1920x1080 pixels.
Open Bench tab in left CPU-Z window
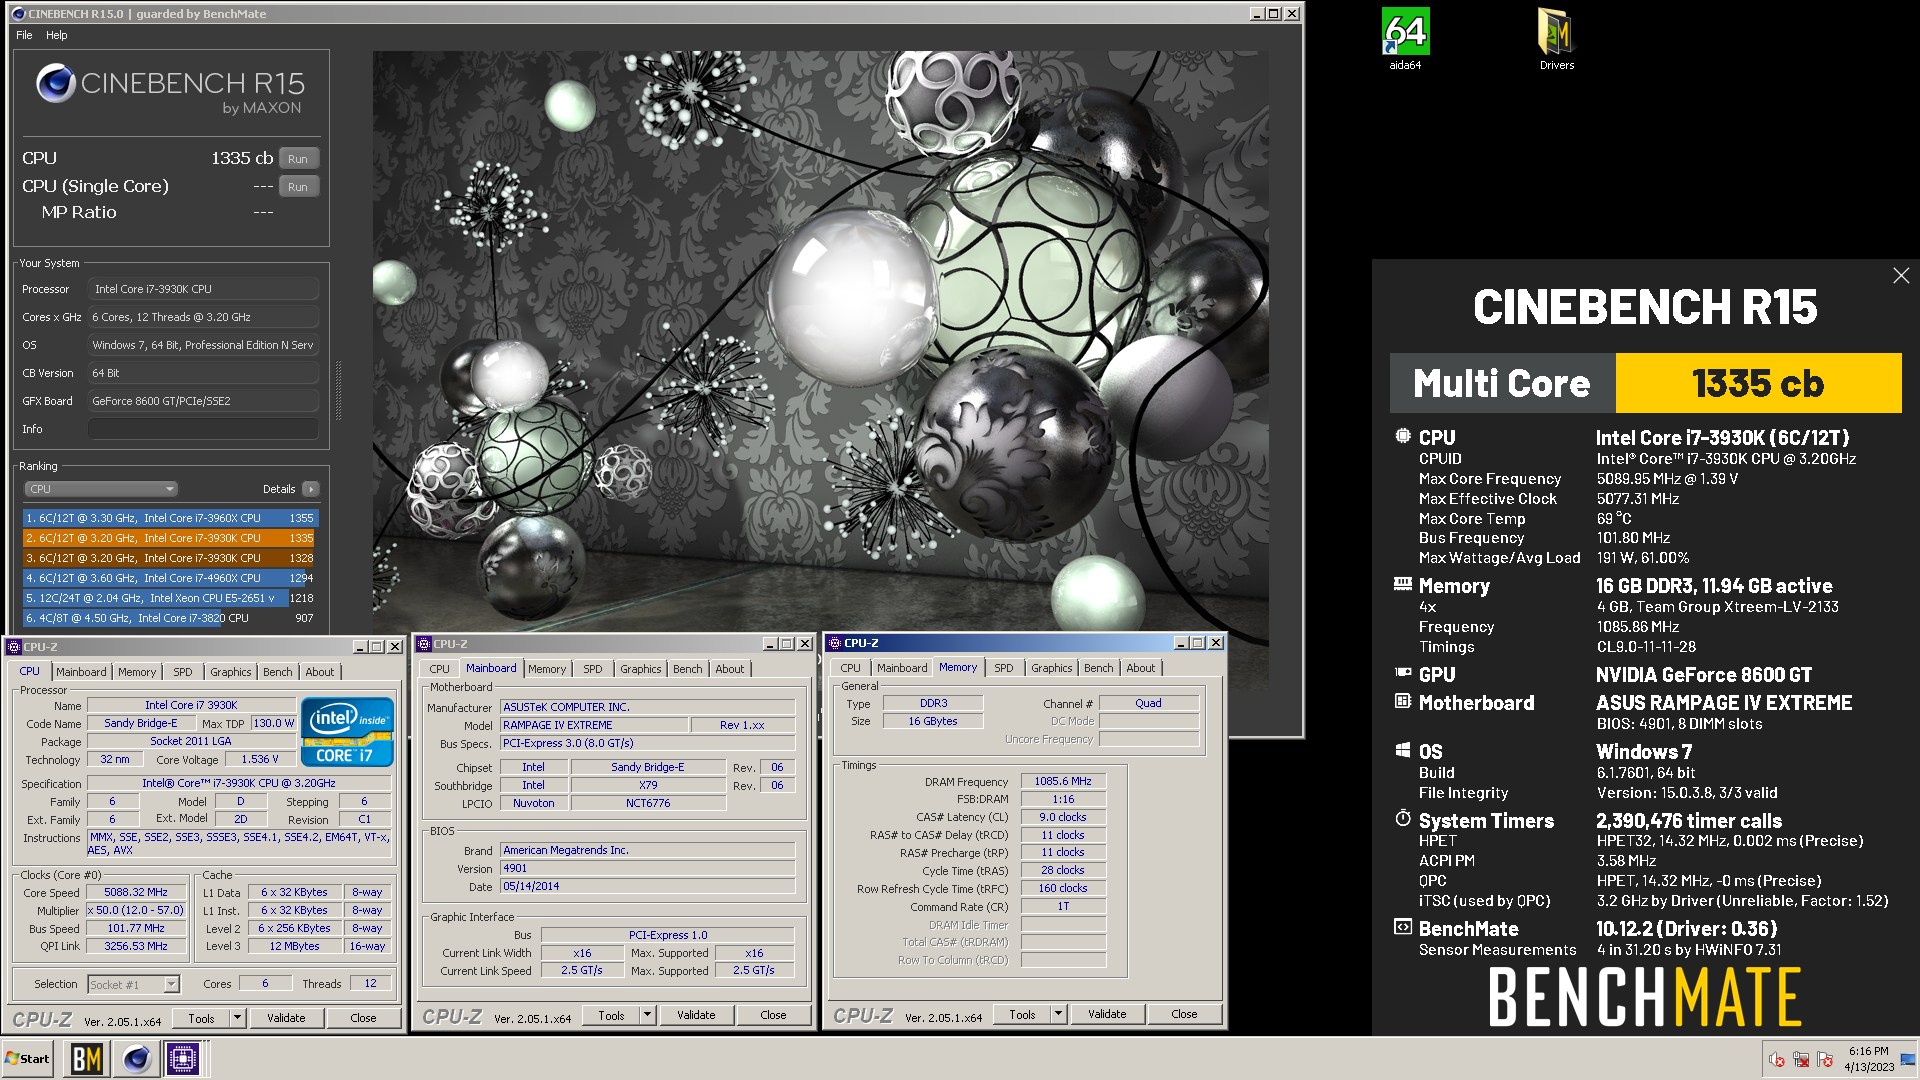coord(278,672)
